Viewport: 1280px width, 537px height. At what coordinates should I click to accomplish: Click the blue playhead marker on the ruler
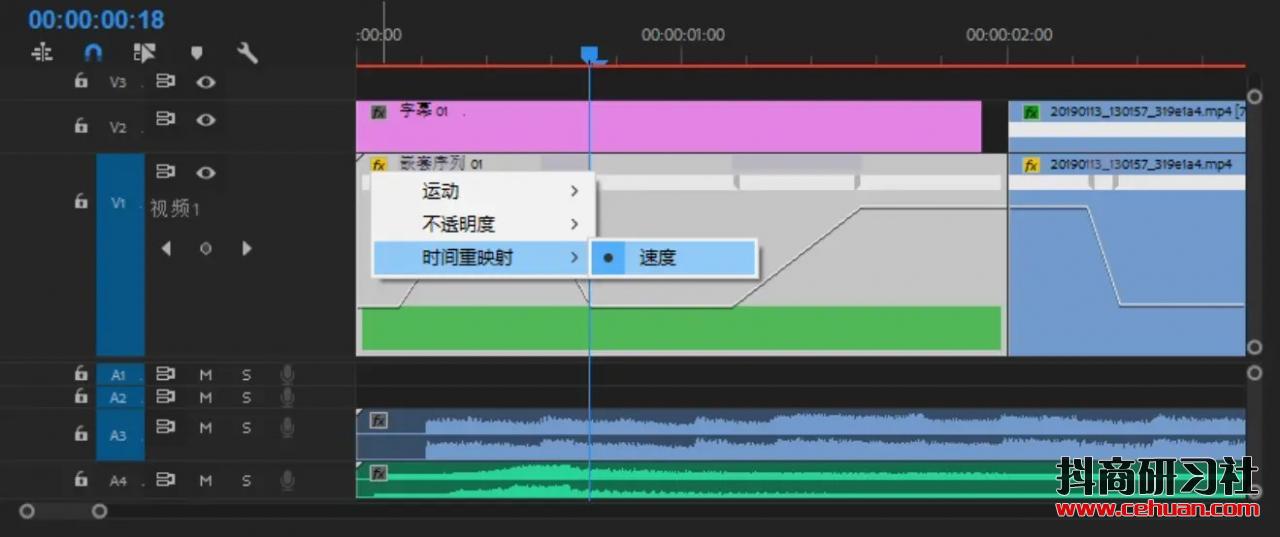[590, 54]
